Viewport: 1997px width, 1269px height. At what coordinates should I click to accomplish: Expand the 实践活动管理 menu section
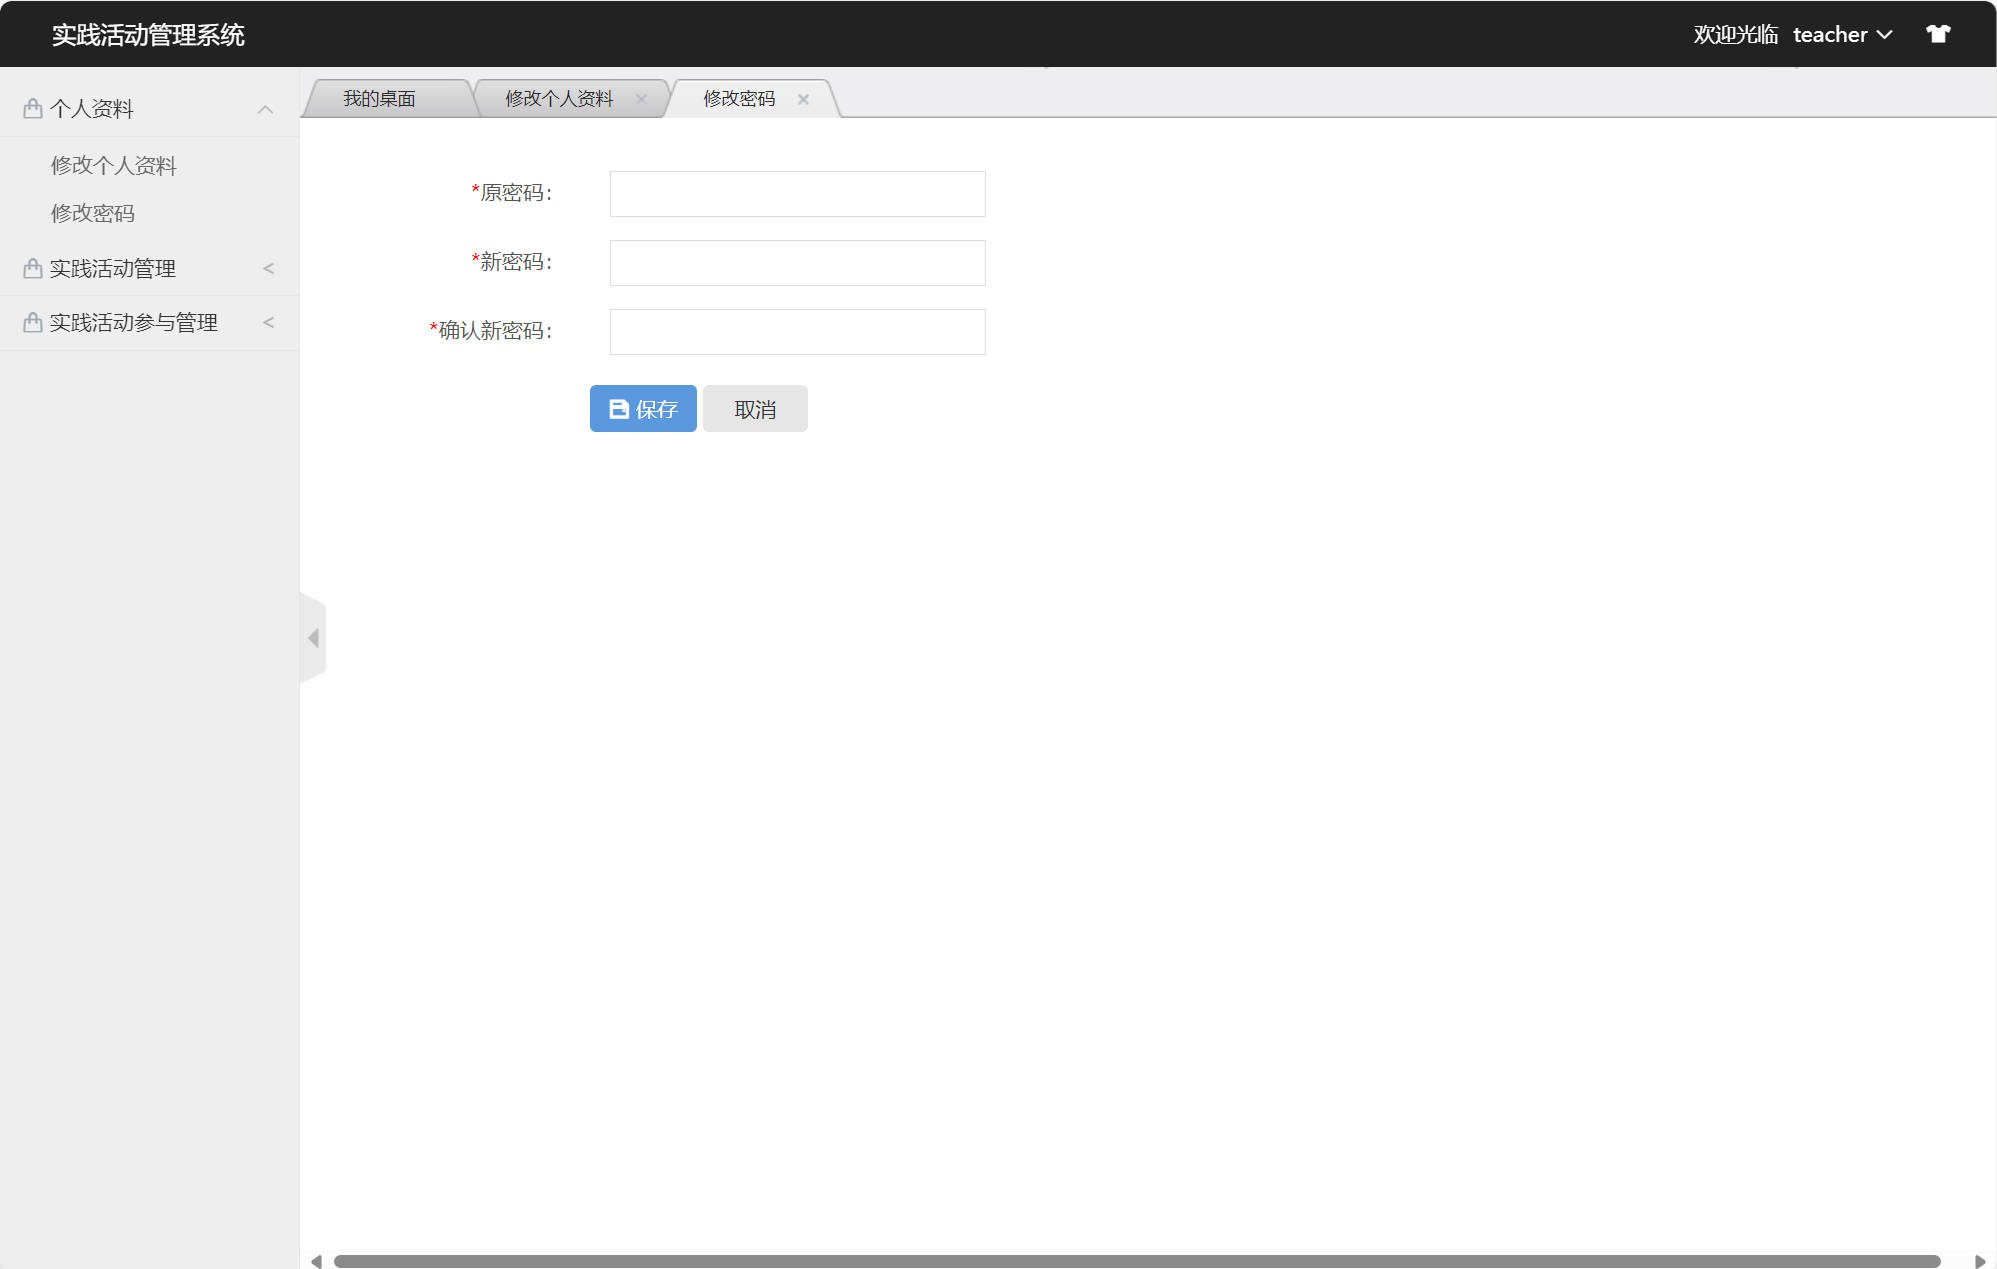(268, 268)
